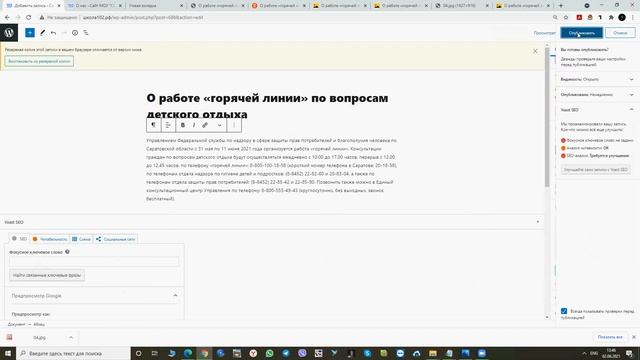
Task: Open Viber from the taskbar
Action: coord(302,353)
